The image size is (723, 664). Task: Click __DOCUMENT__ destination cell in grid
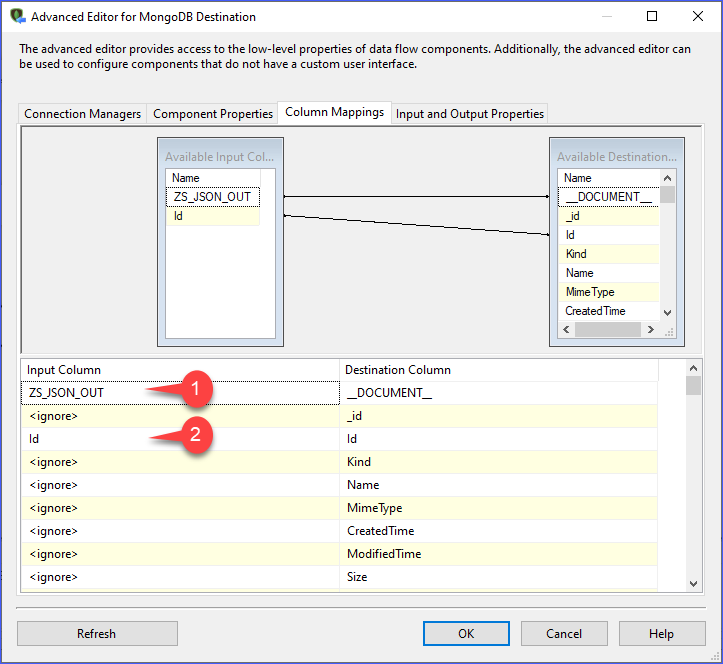click(x=499, y=393)
